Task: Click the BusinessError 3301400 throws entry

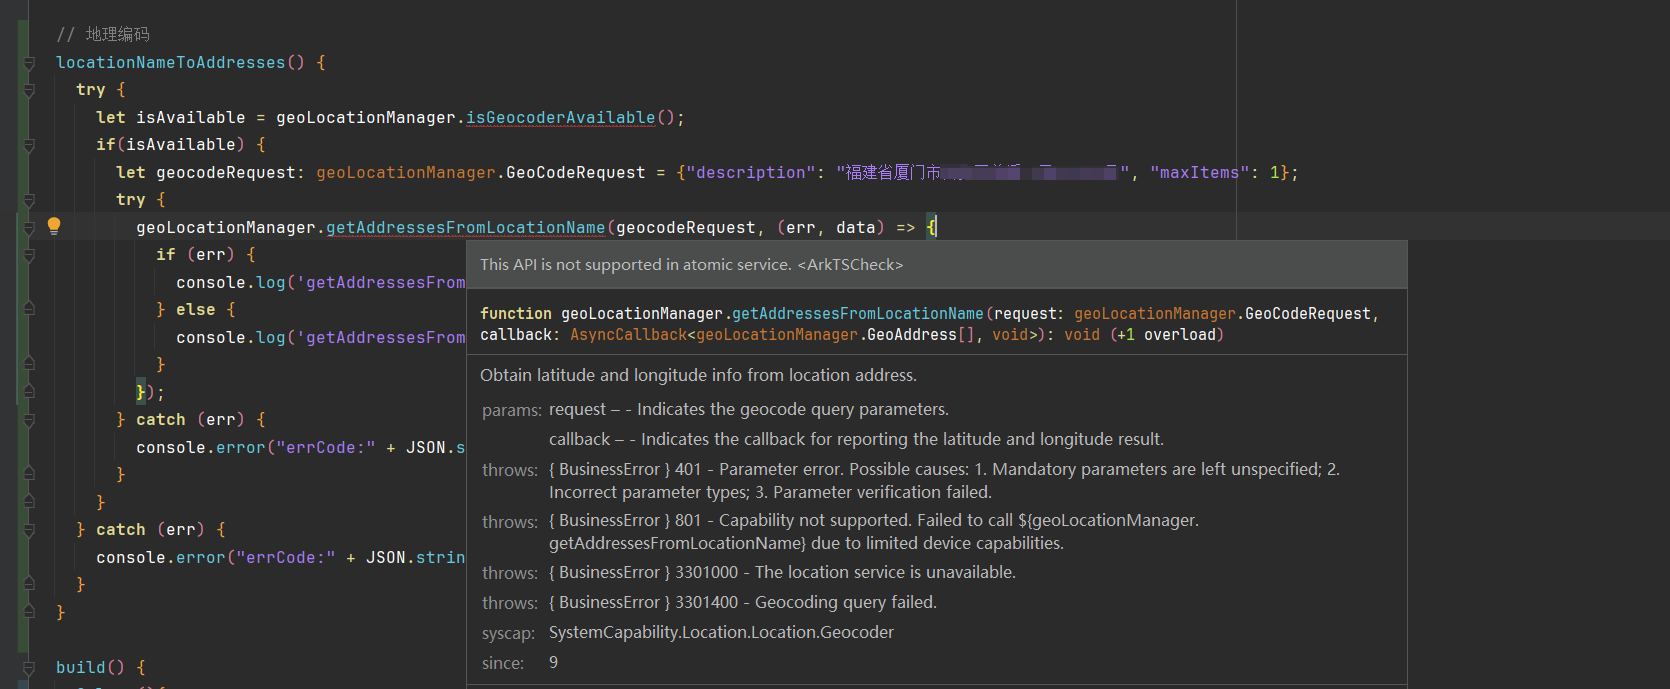Action: tap(743, 603)
